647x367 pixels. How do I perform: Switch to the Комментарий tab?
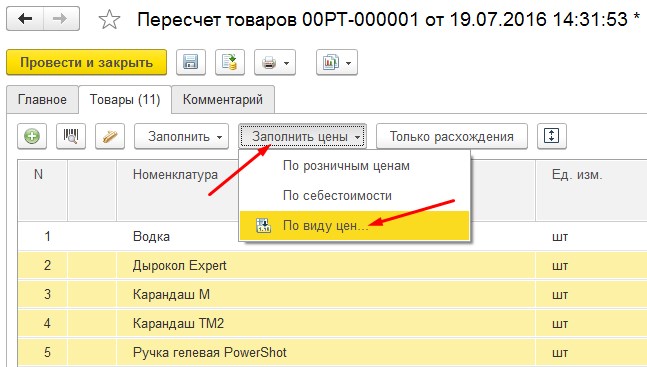[x=223, y=99]
